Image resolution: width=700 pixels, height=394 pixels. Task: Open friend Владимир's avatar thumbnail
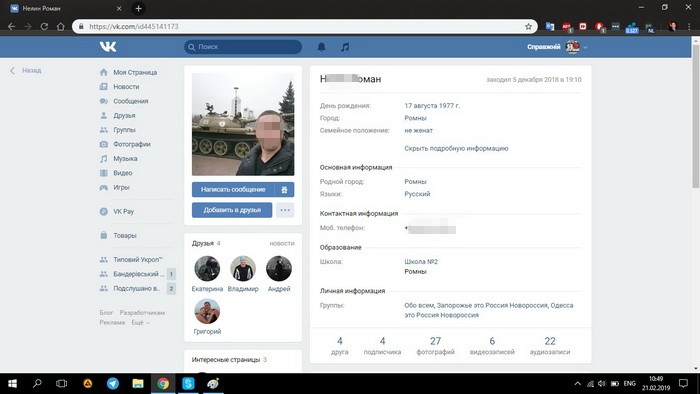(243, 269)
